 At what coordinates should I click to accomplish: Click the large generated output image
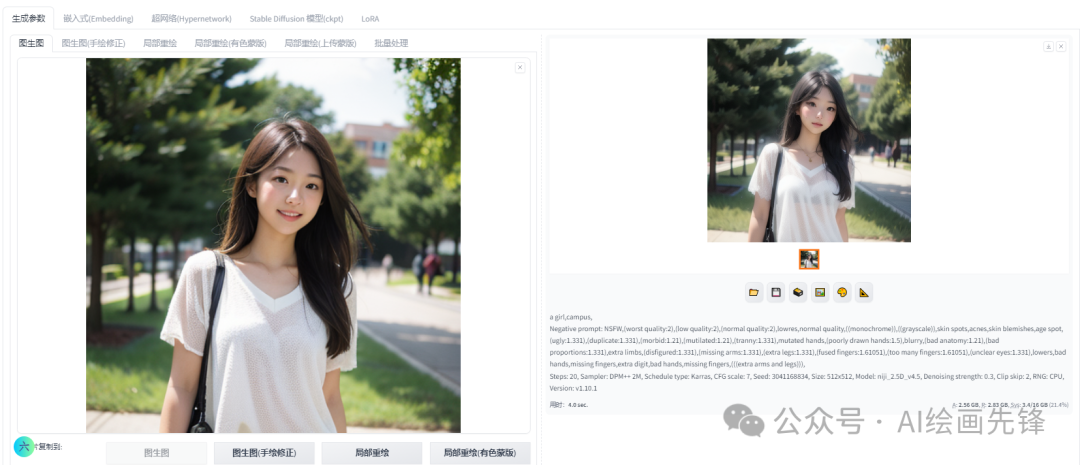click(809, 141)
